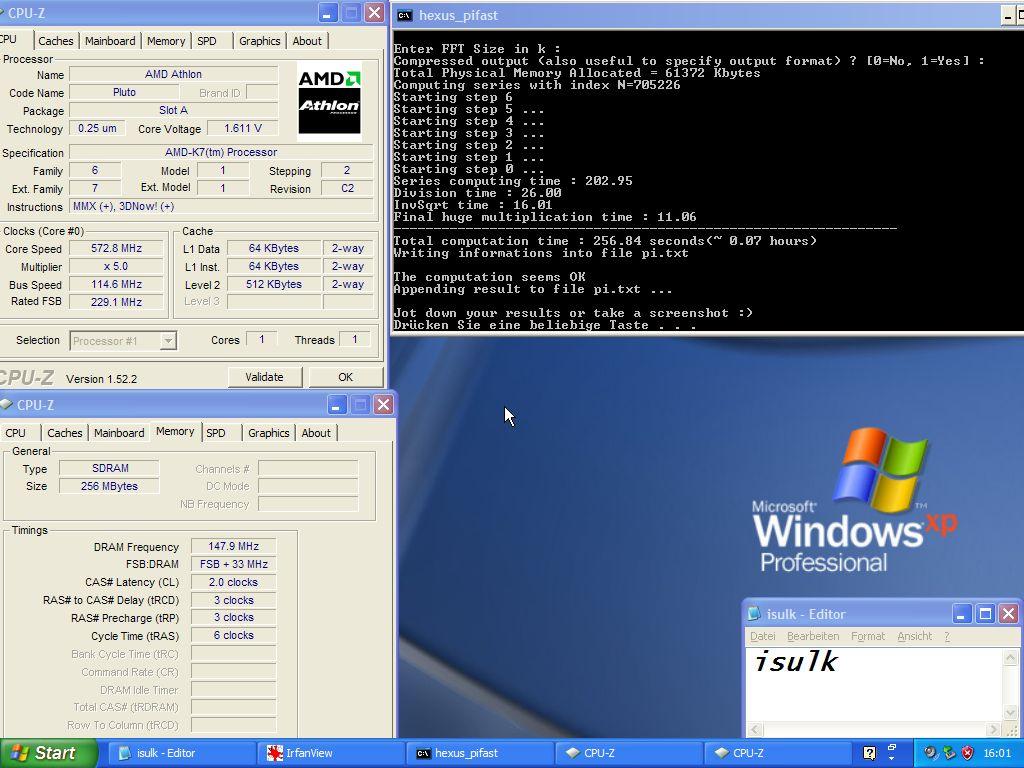Open About tab in upper CPU-Z window
This screenshot has height=768, width=1024.
click(306, 40)
